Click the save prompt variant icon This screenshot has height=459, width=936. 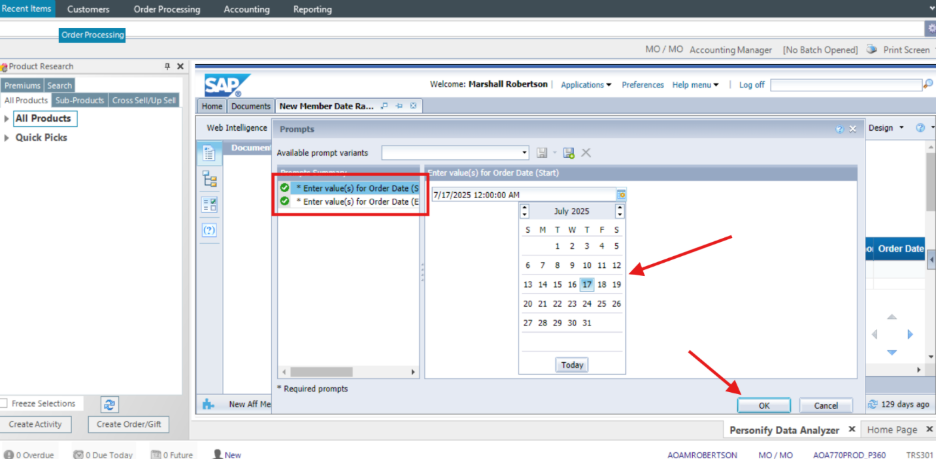(568, 153)
